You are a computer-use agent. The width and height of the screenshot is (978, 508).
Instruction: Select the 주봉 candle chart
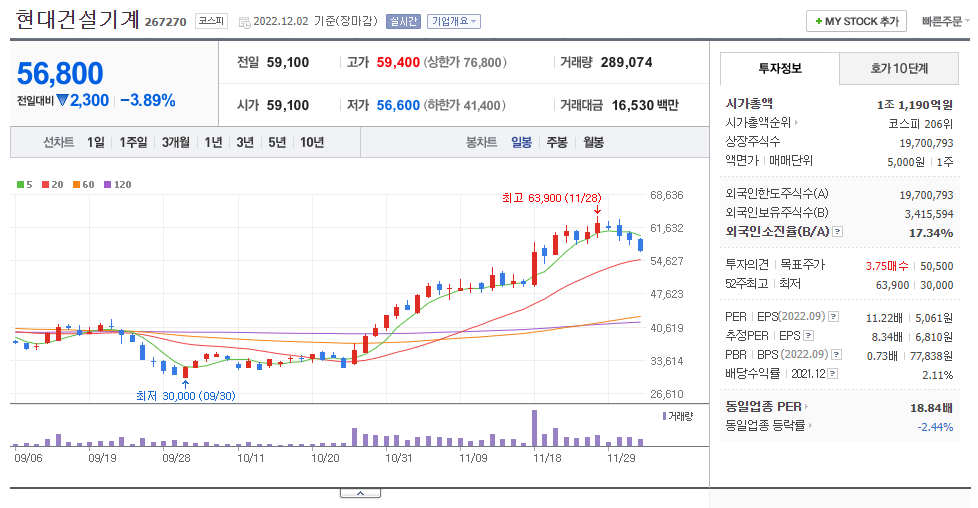click(x=557, y=142)
